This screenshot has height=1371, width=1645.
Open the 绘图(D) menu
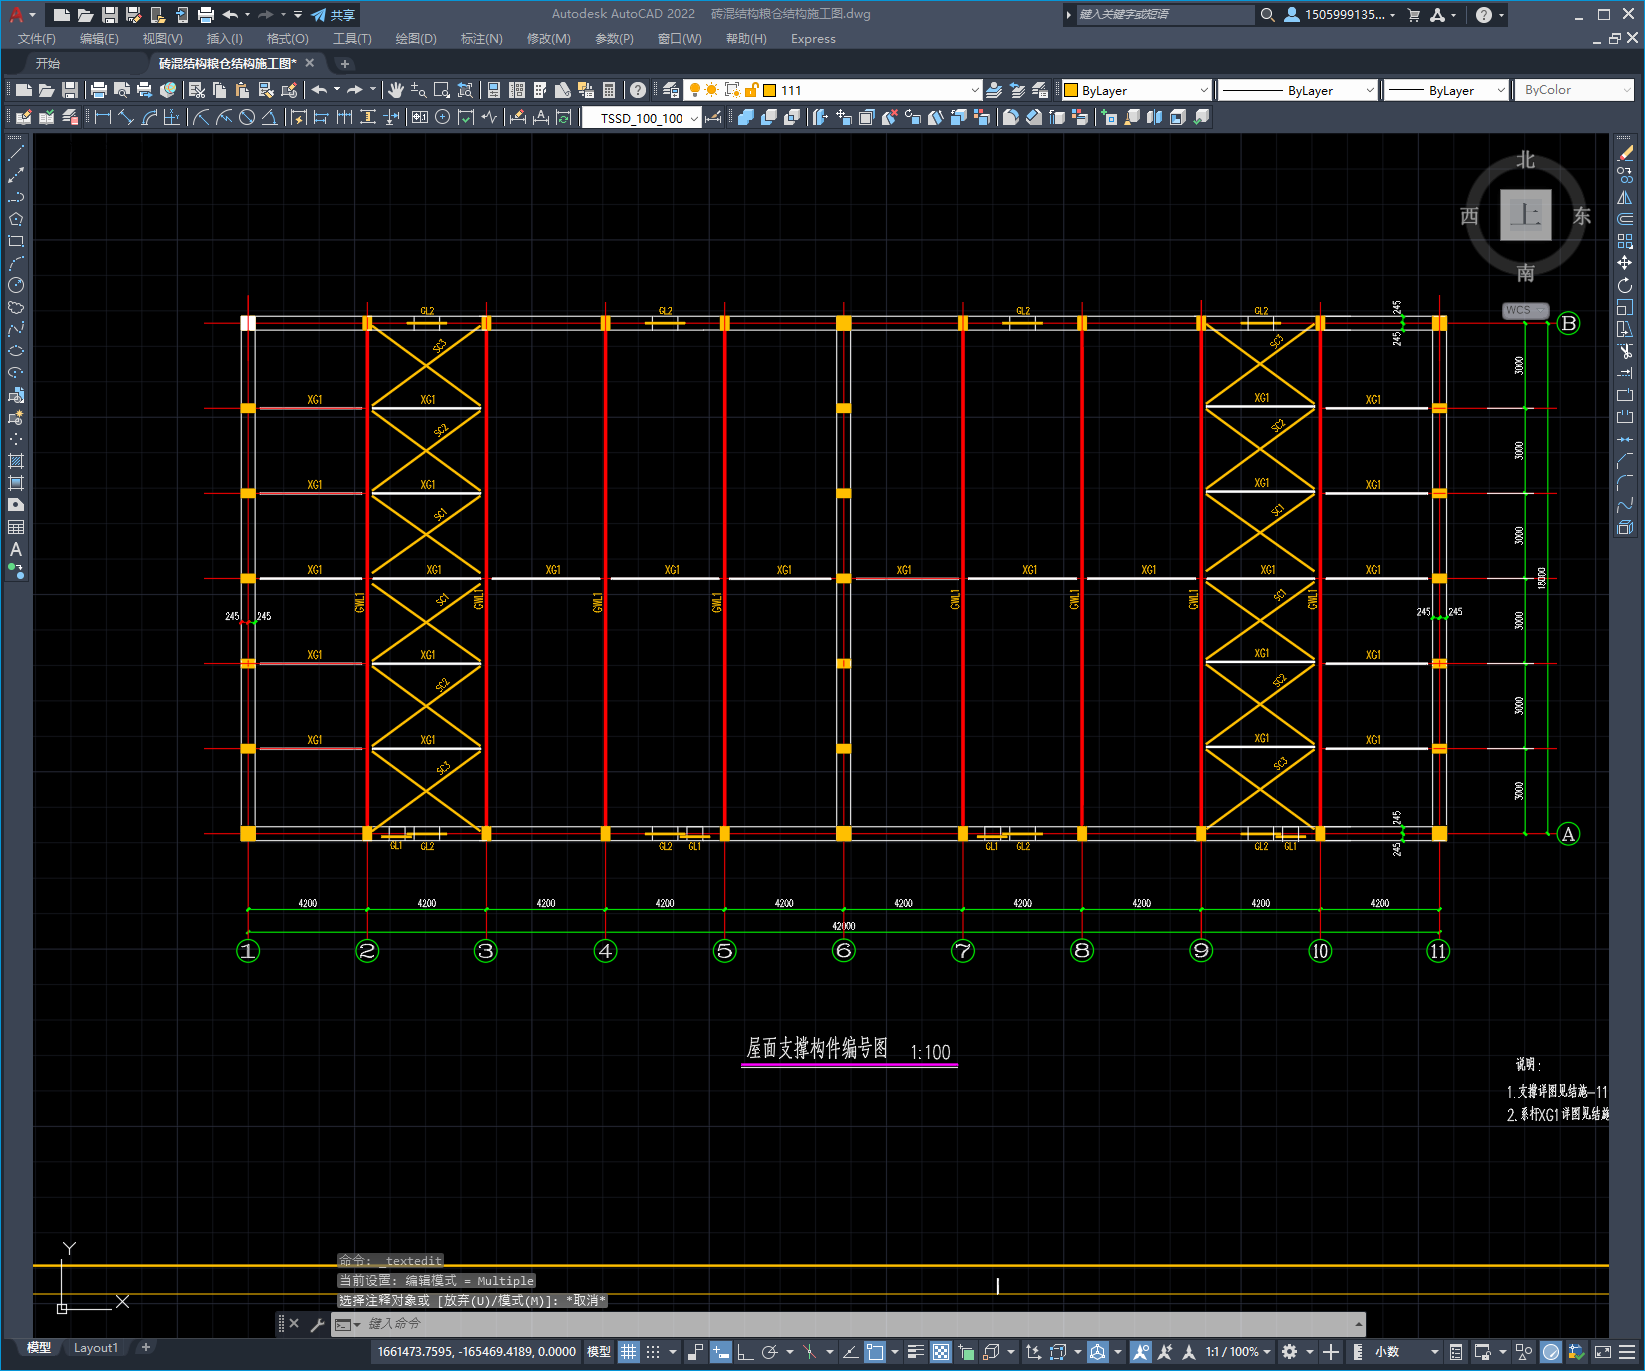click(x=416, y=39)
